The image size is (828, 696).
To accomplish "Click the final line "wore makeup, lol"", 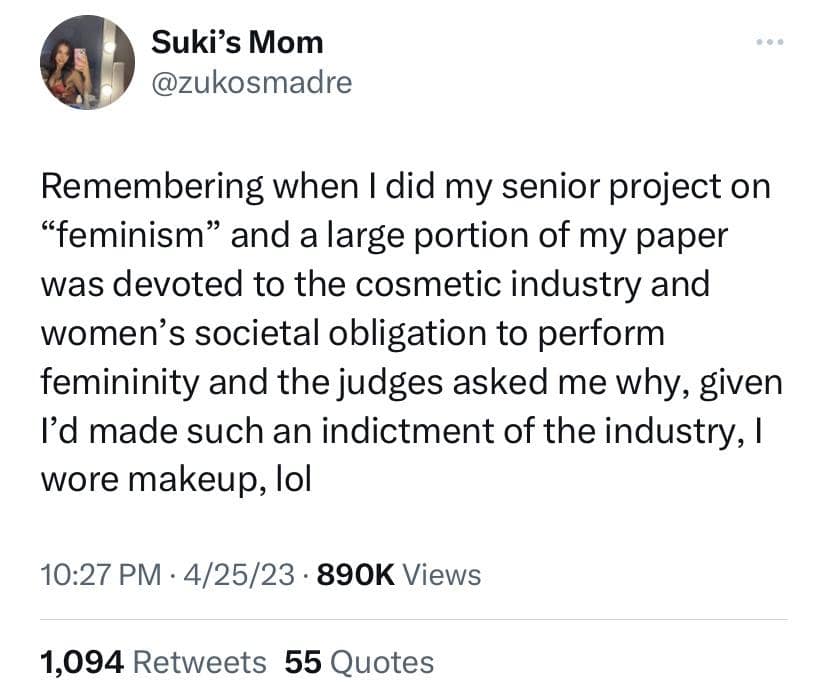I will point(176,478).
